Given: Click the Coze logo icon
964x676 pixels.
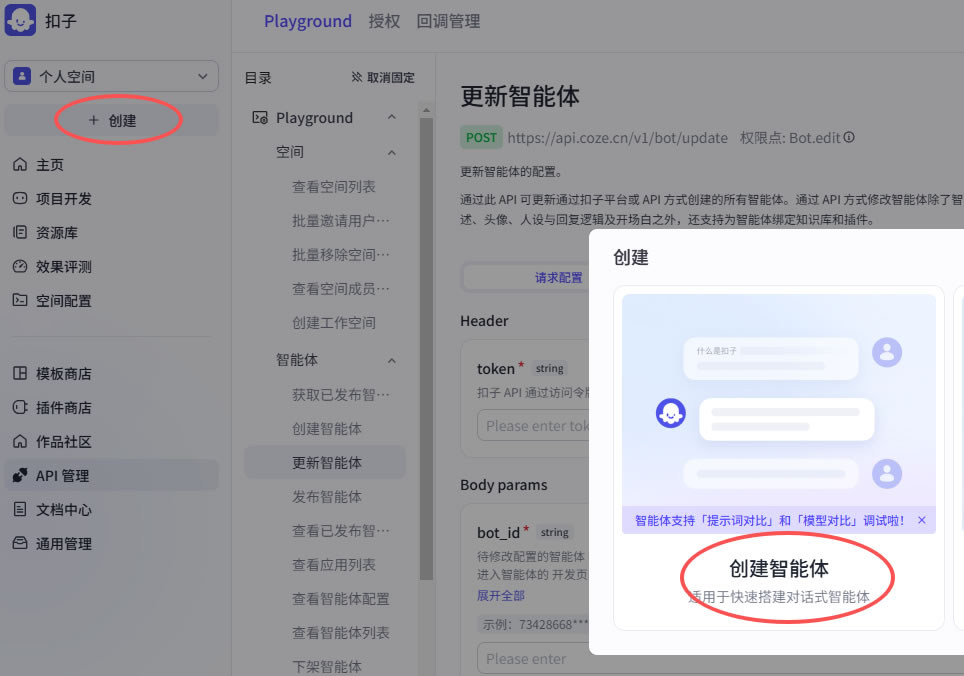Looking at the screenshot, I should (x=21, y=21).
